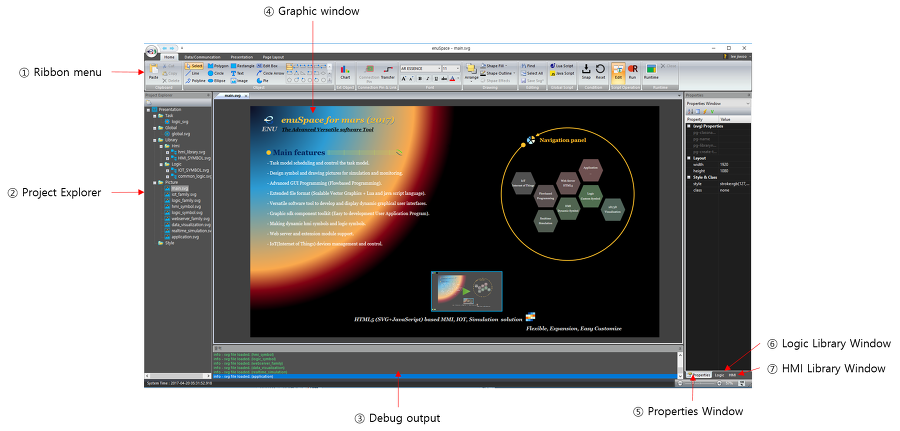The width and height of the screenshot is (900, 431).
Task: Click Select All in Editing group
Action: (x=534, y=73)
